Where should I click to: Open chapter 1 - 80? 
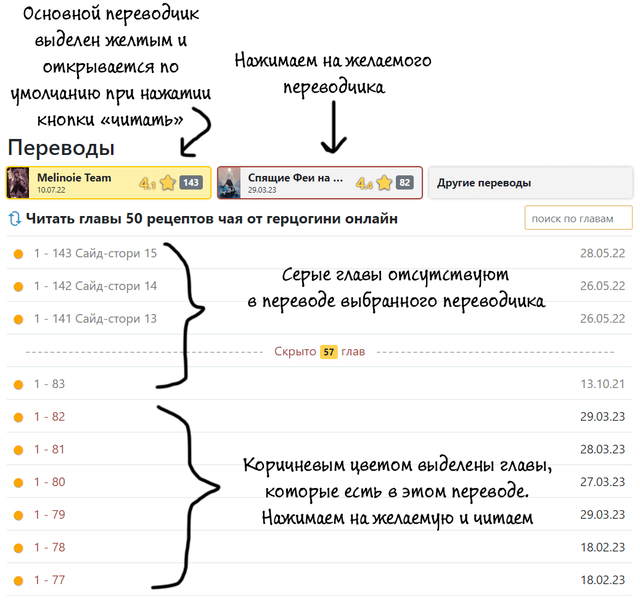click(49, 482)
